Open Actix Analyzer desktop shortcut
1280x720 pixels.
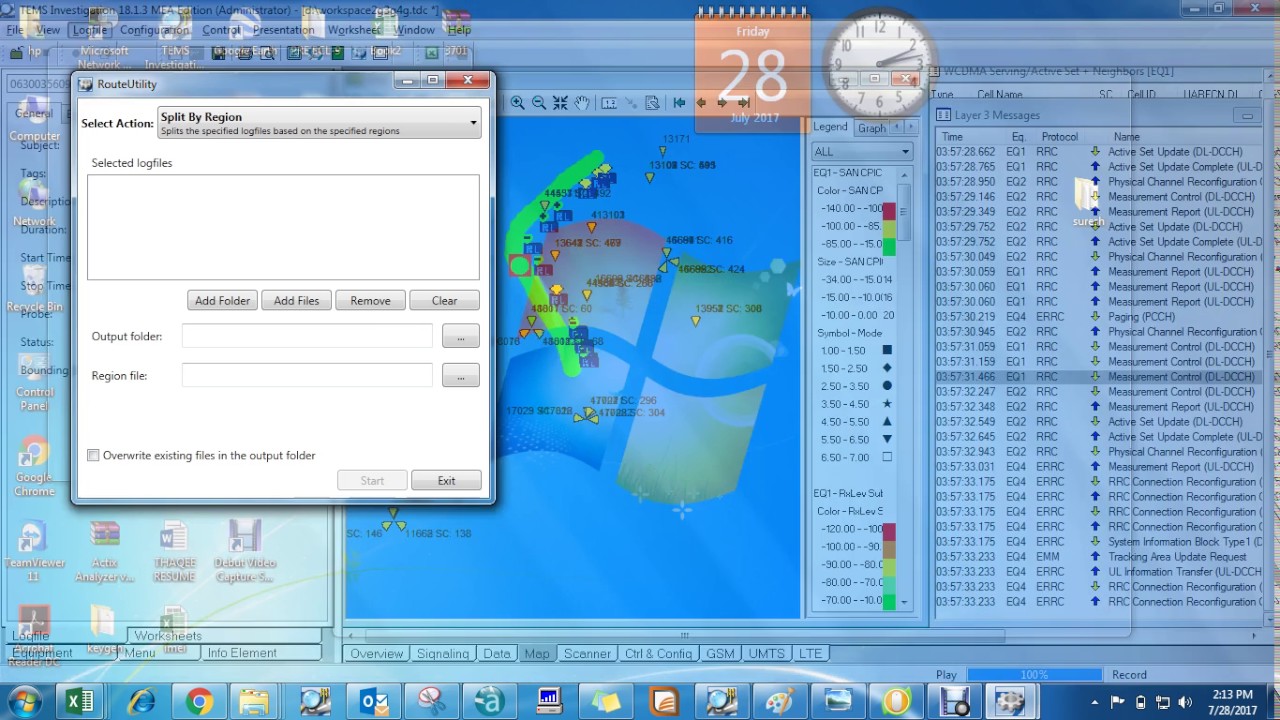click(104, 551)
